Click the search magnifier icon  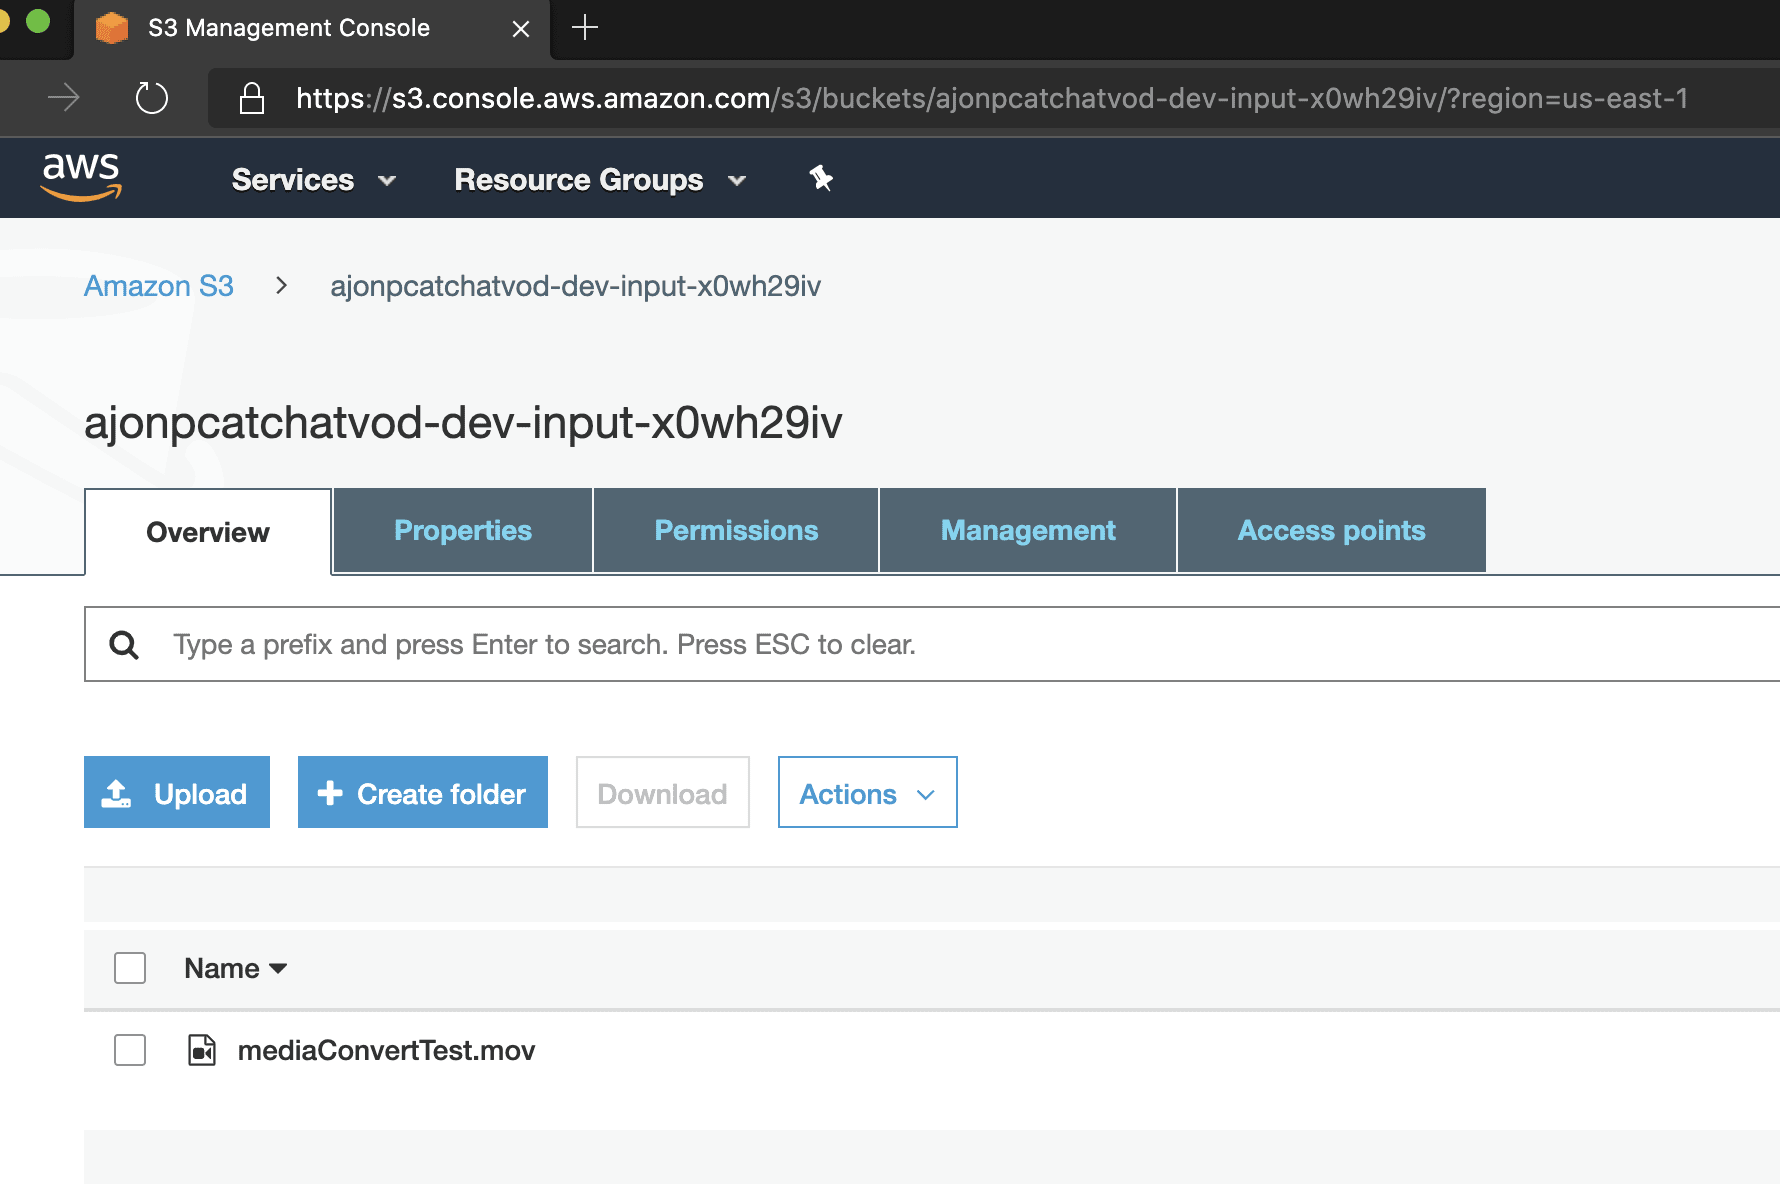click(124, 645)
